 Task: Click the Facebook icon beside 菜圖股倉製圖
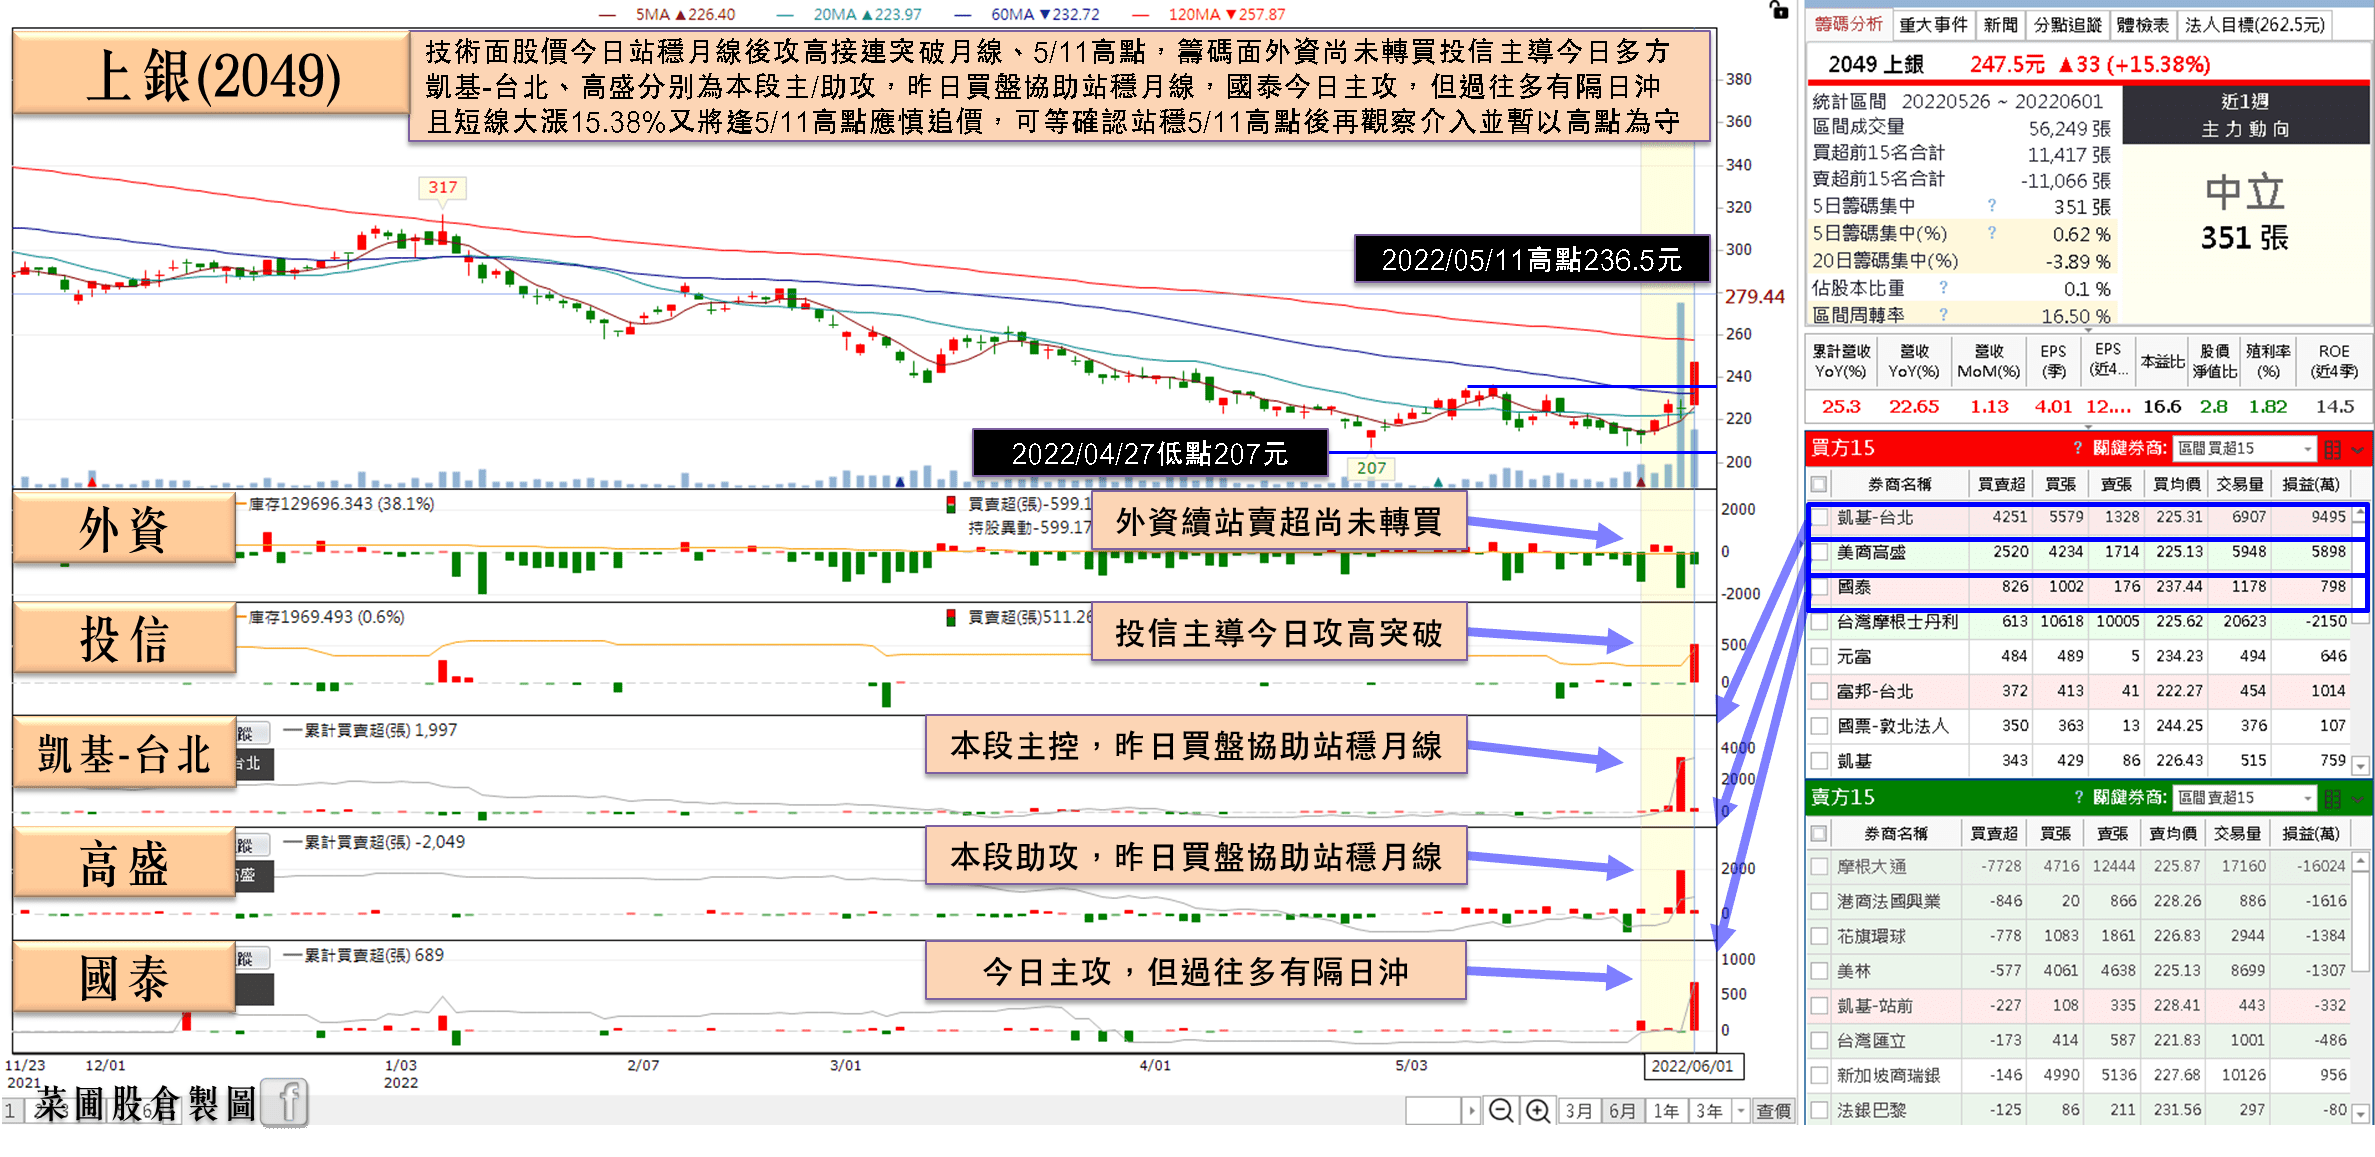[286, 1103]
